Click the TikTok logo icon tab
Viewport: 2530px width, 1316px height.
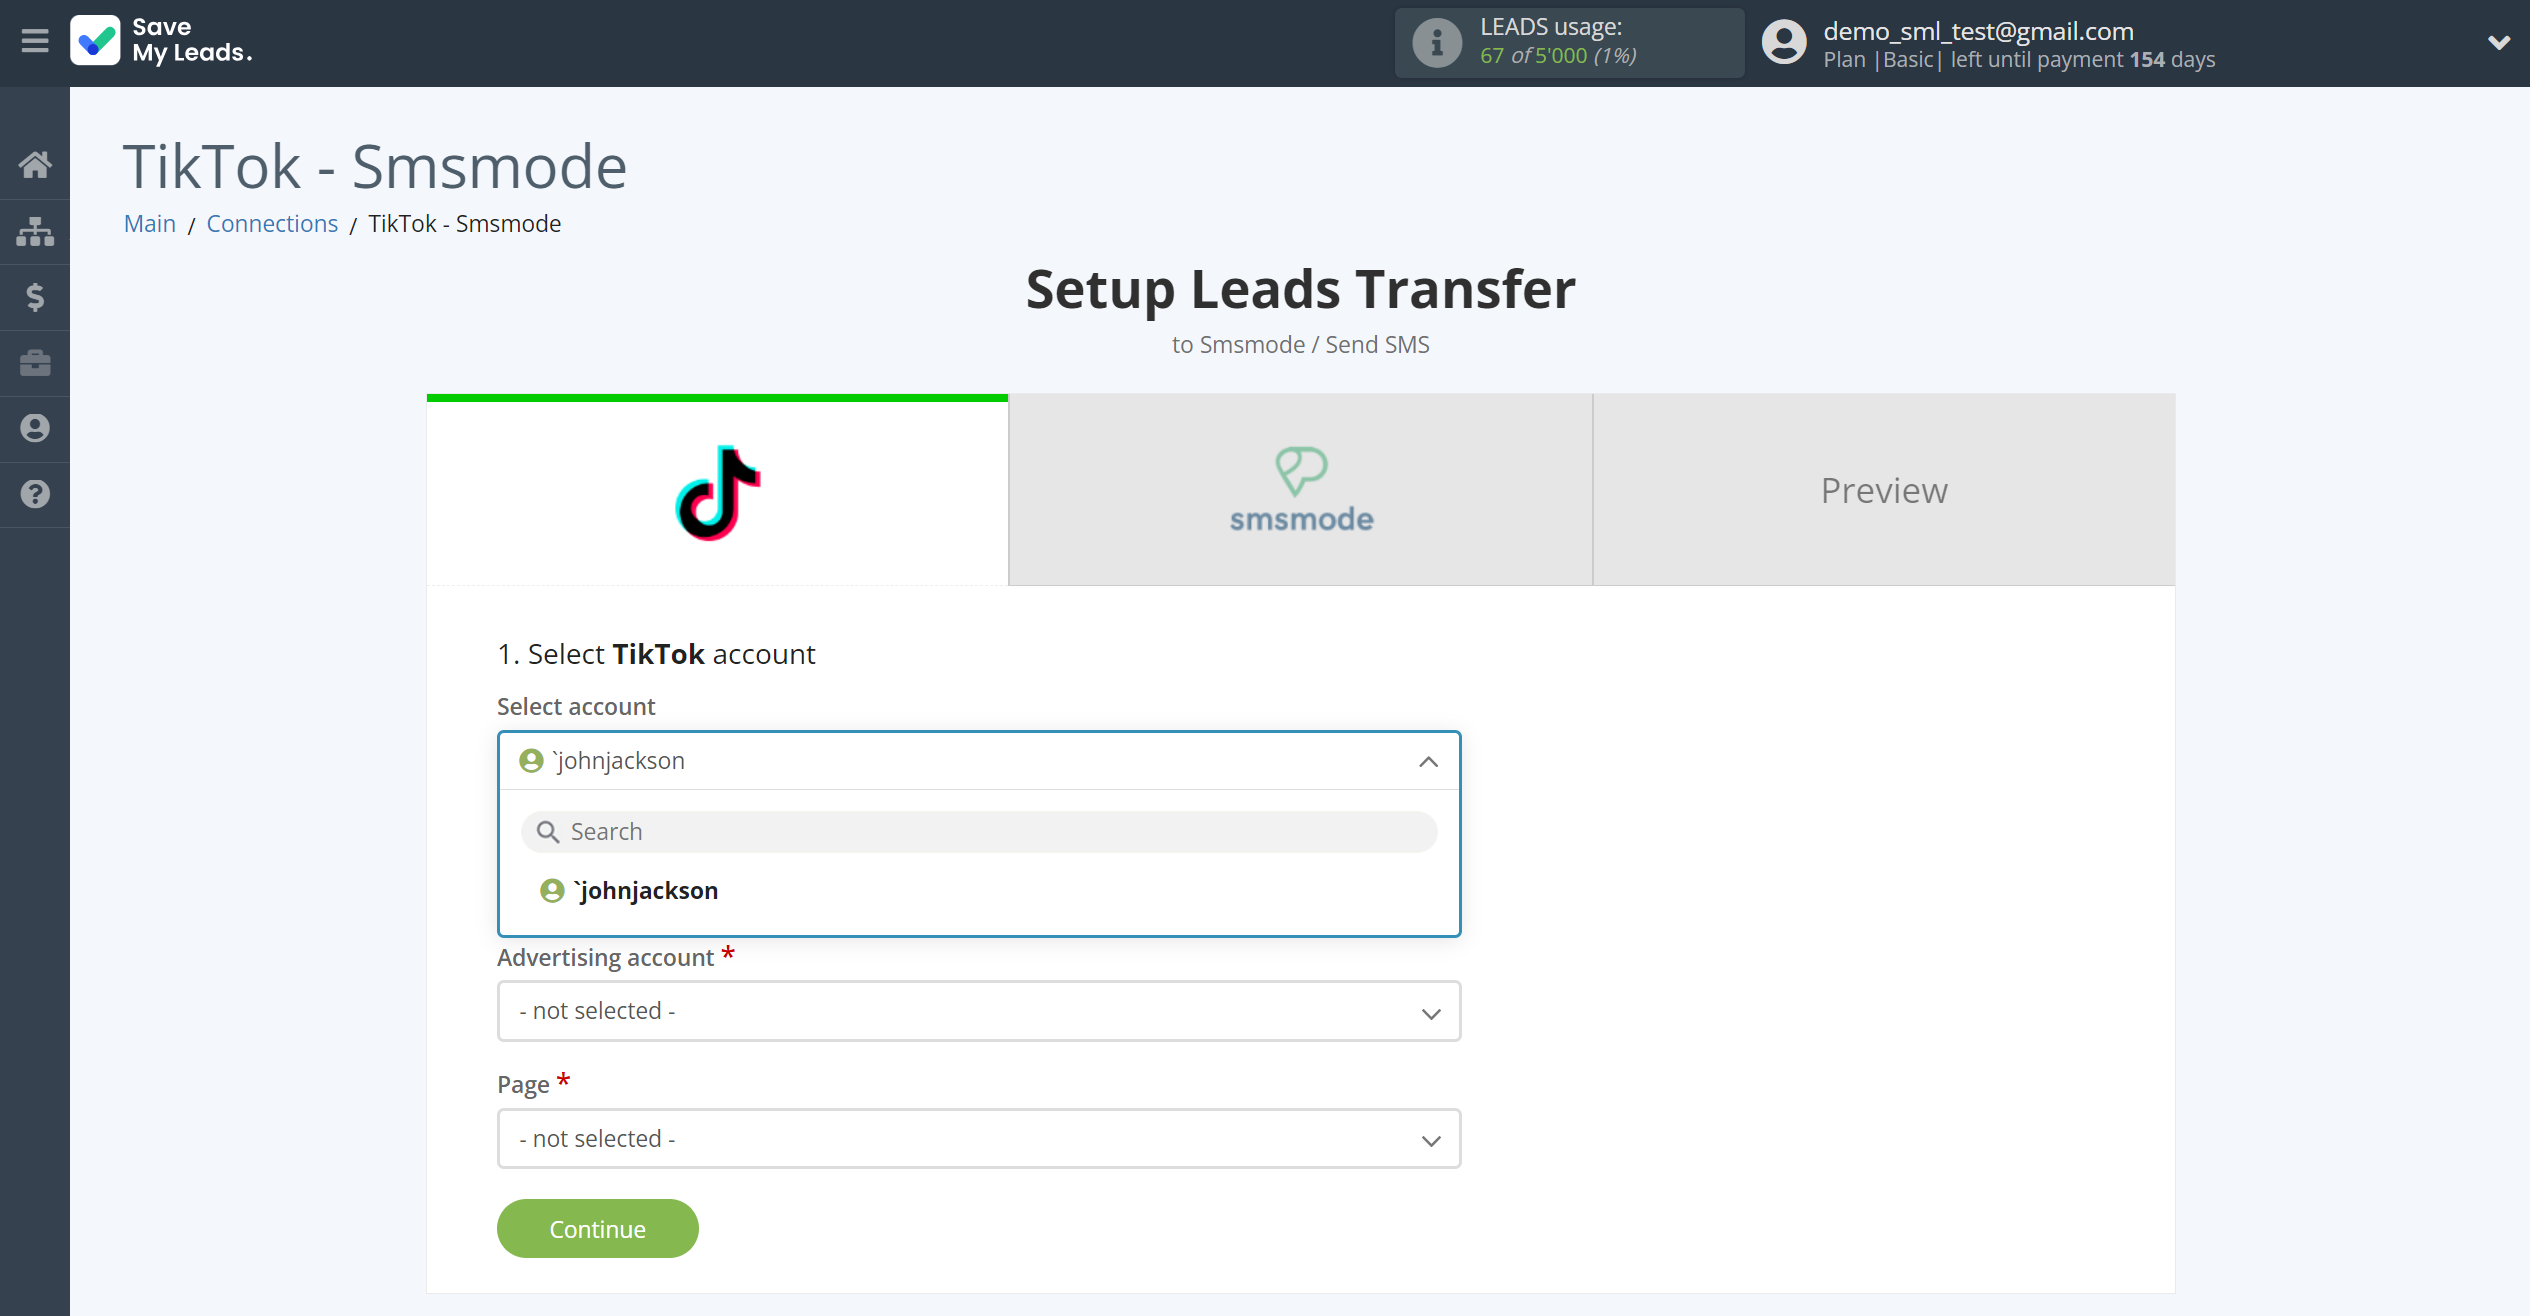[x=718, y=491]
